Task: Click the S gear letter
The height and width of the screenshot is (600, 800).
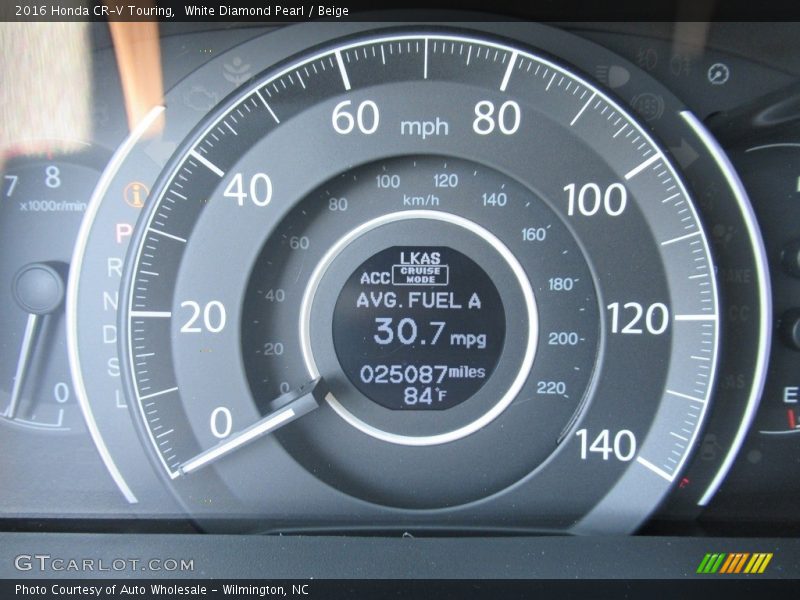Action: click(x=113, y=366)
